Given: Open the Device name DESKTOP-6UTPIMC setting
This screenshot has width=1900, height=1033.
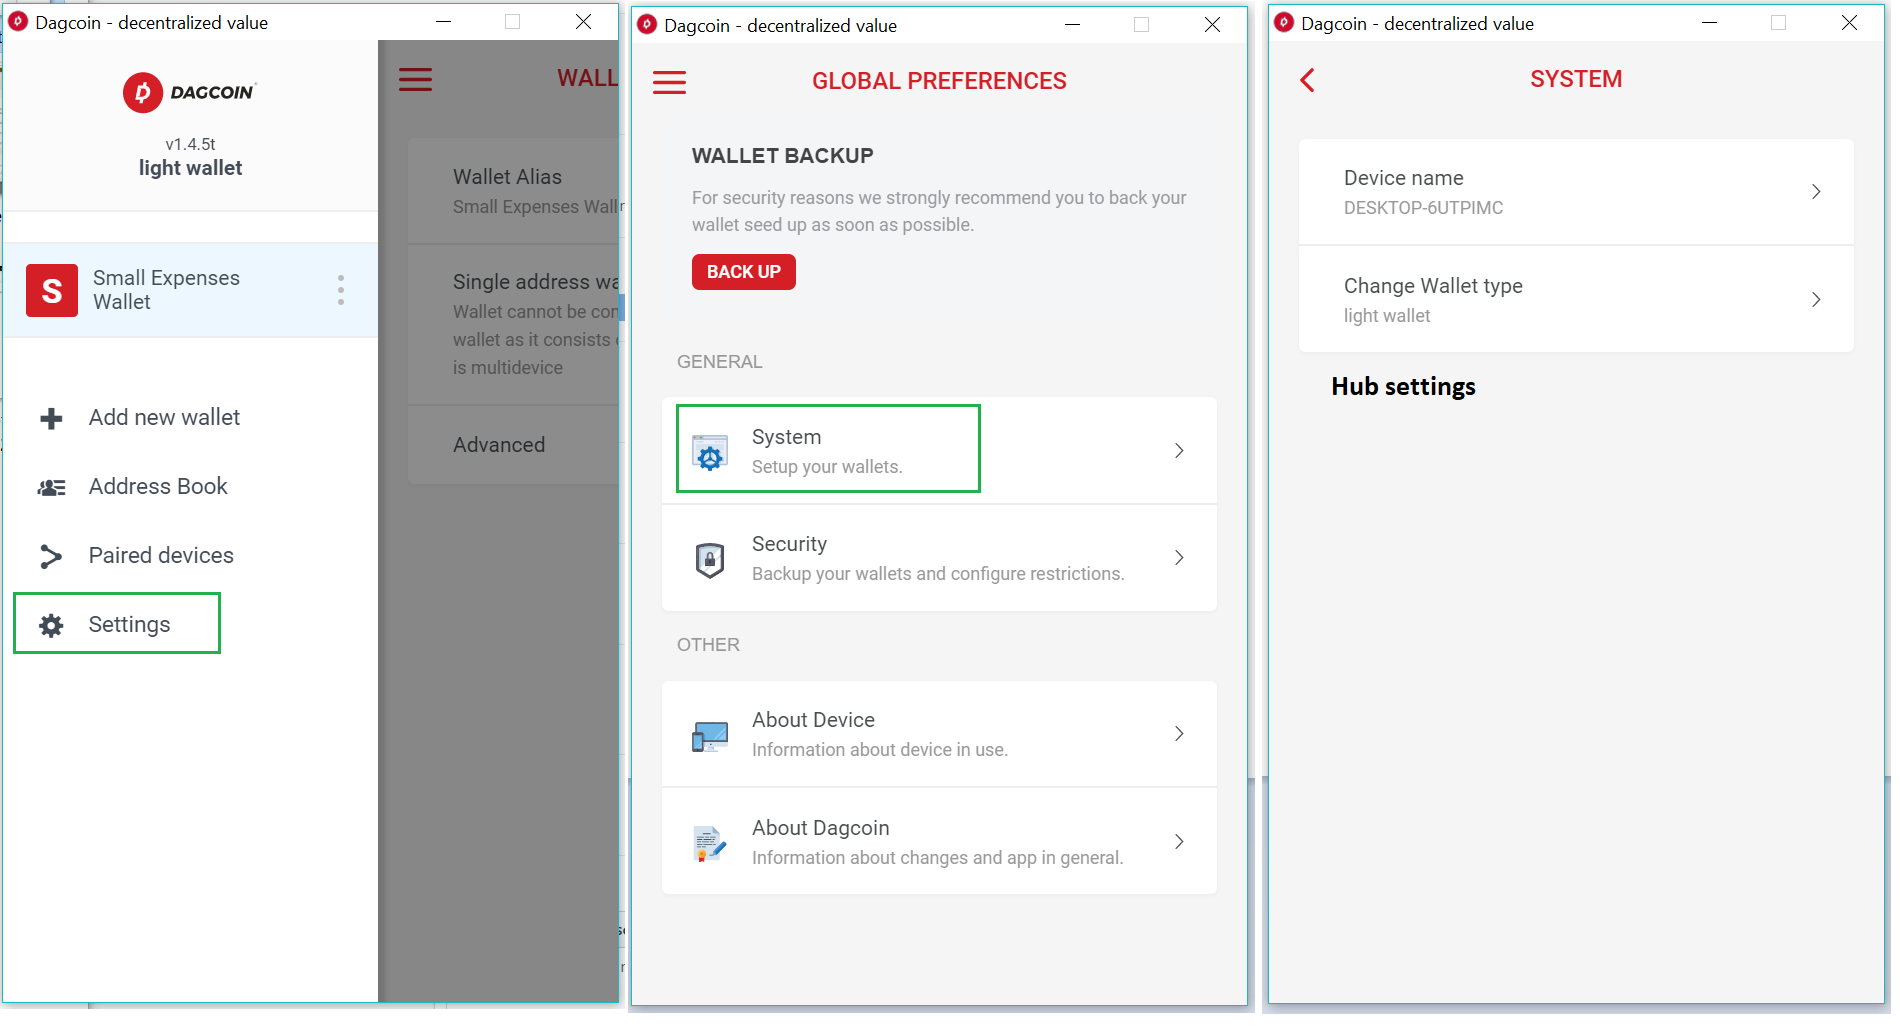Looking at the screenshot, I should point(1576,191).
